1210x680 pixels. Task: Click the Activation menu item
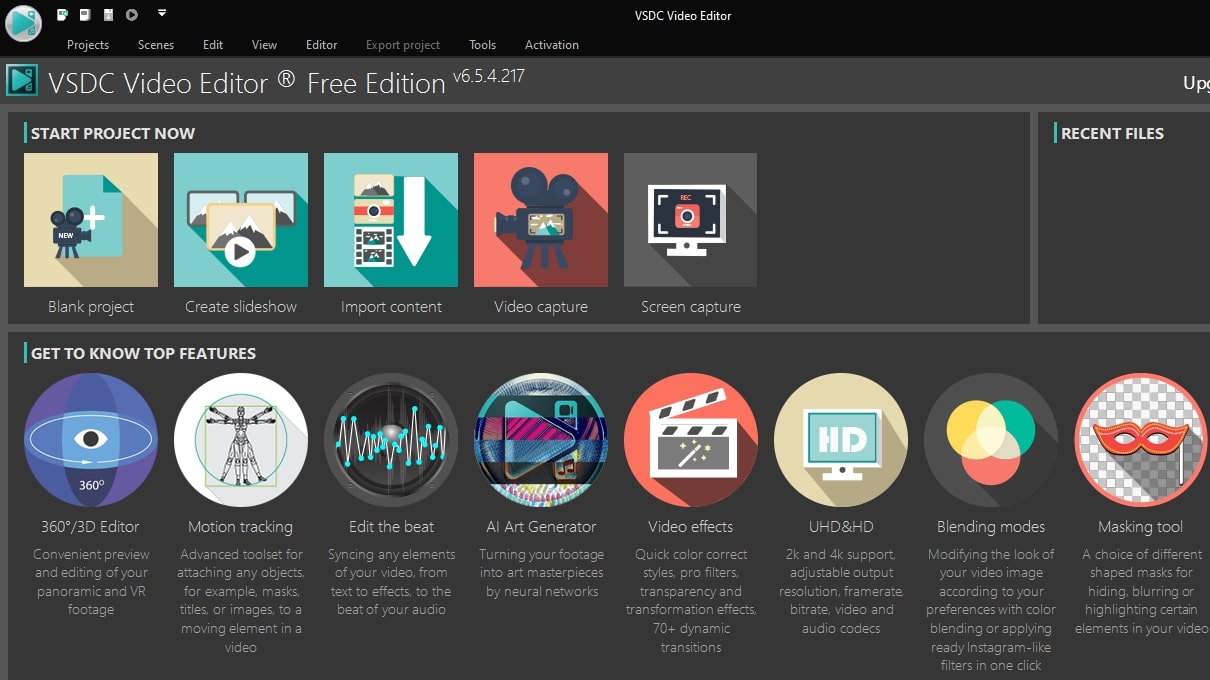(x=552, y=45)
